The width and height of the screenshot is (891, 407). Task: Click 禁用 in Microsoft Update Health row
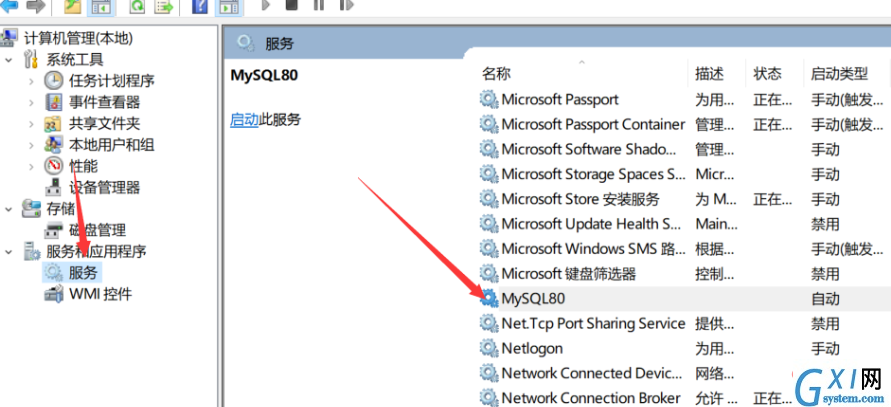coord(825,224)
